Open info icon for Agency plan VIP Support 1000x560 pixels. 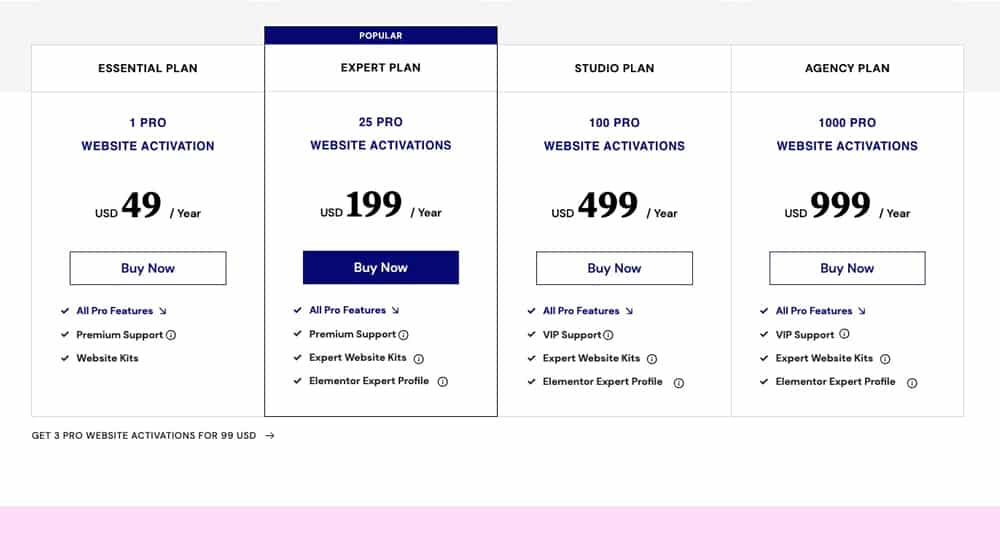coord(844,334)
